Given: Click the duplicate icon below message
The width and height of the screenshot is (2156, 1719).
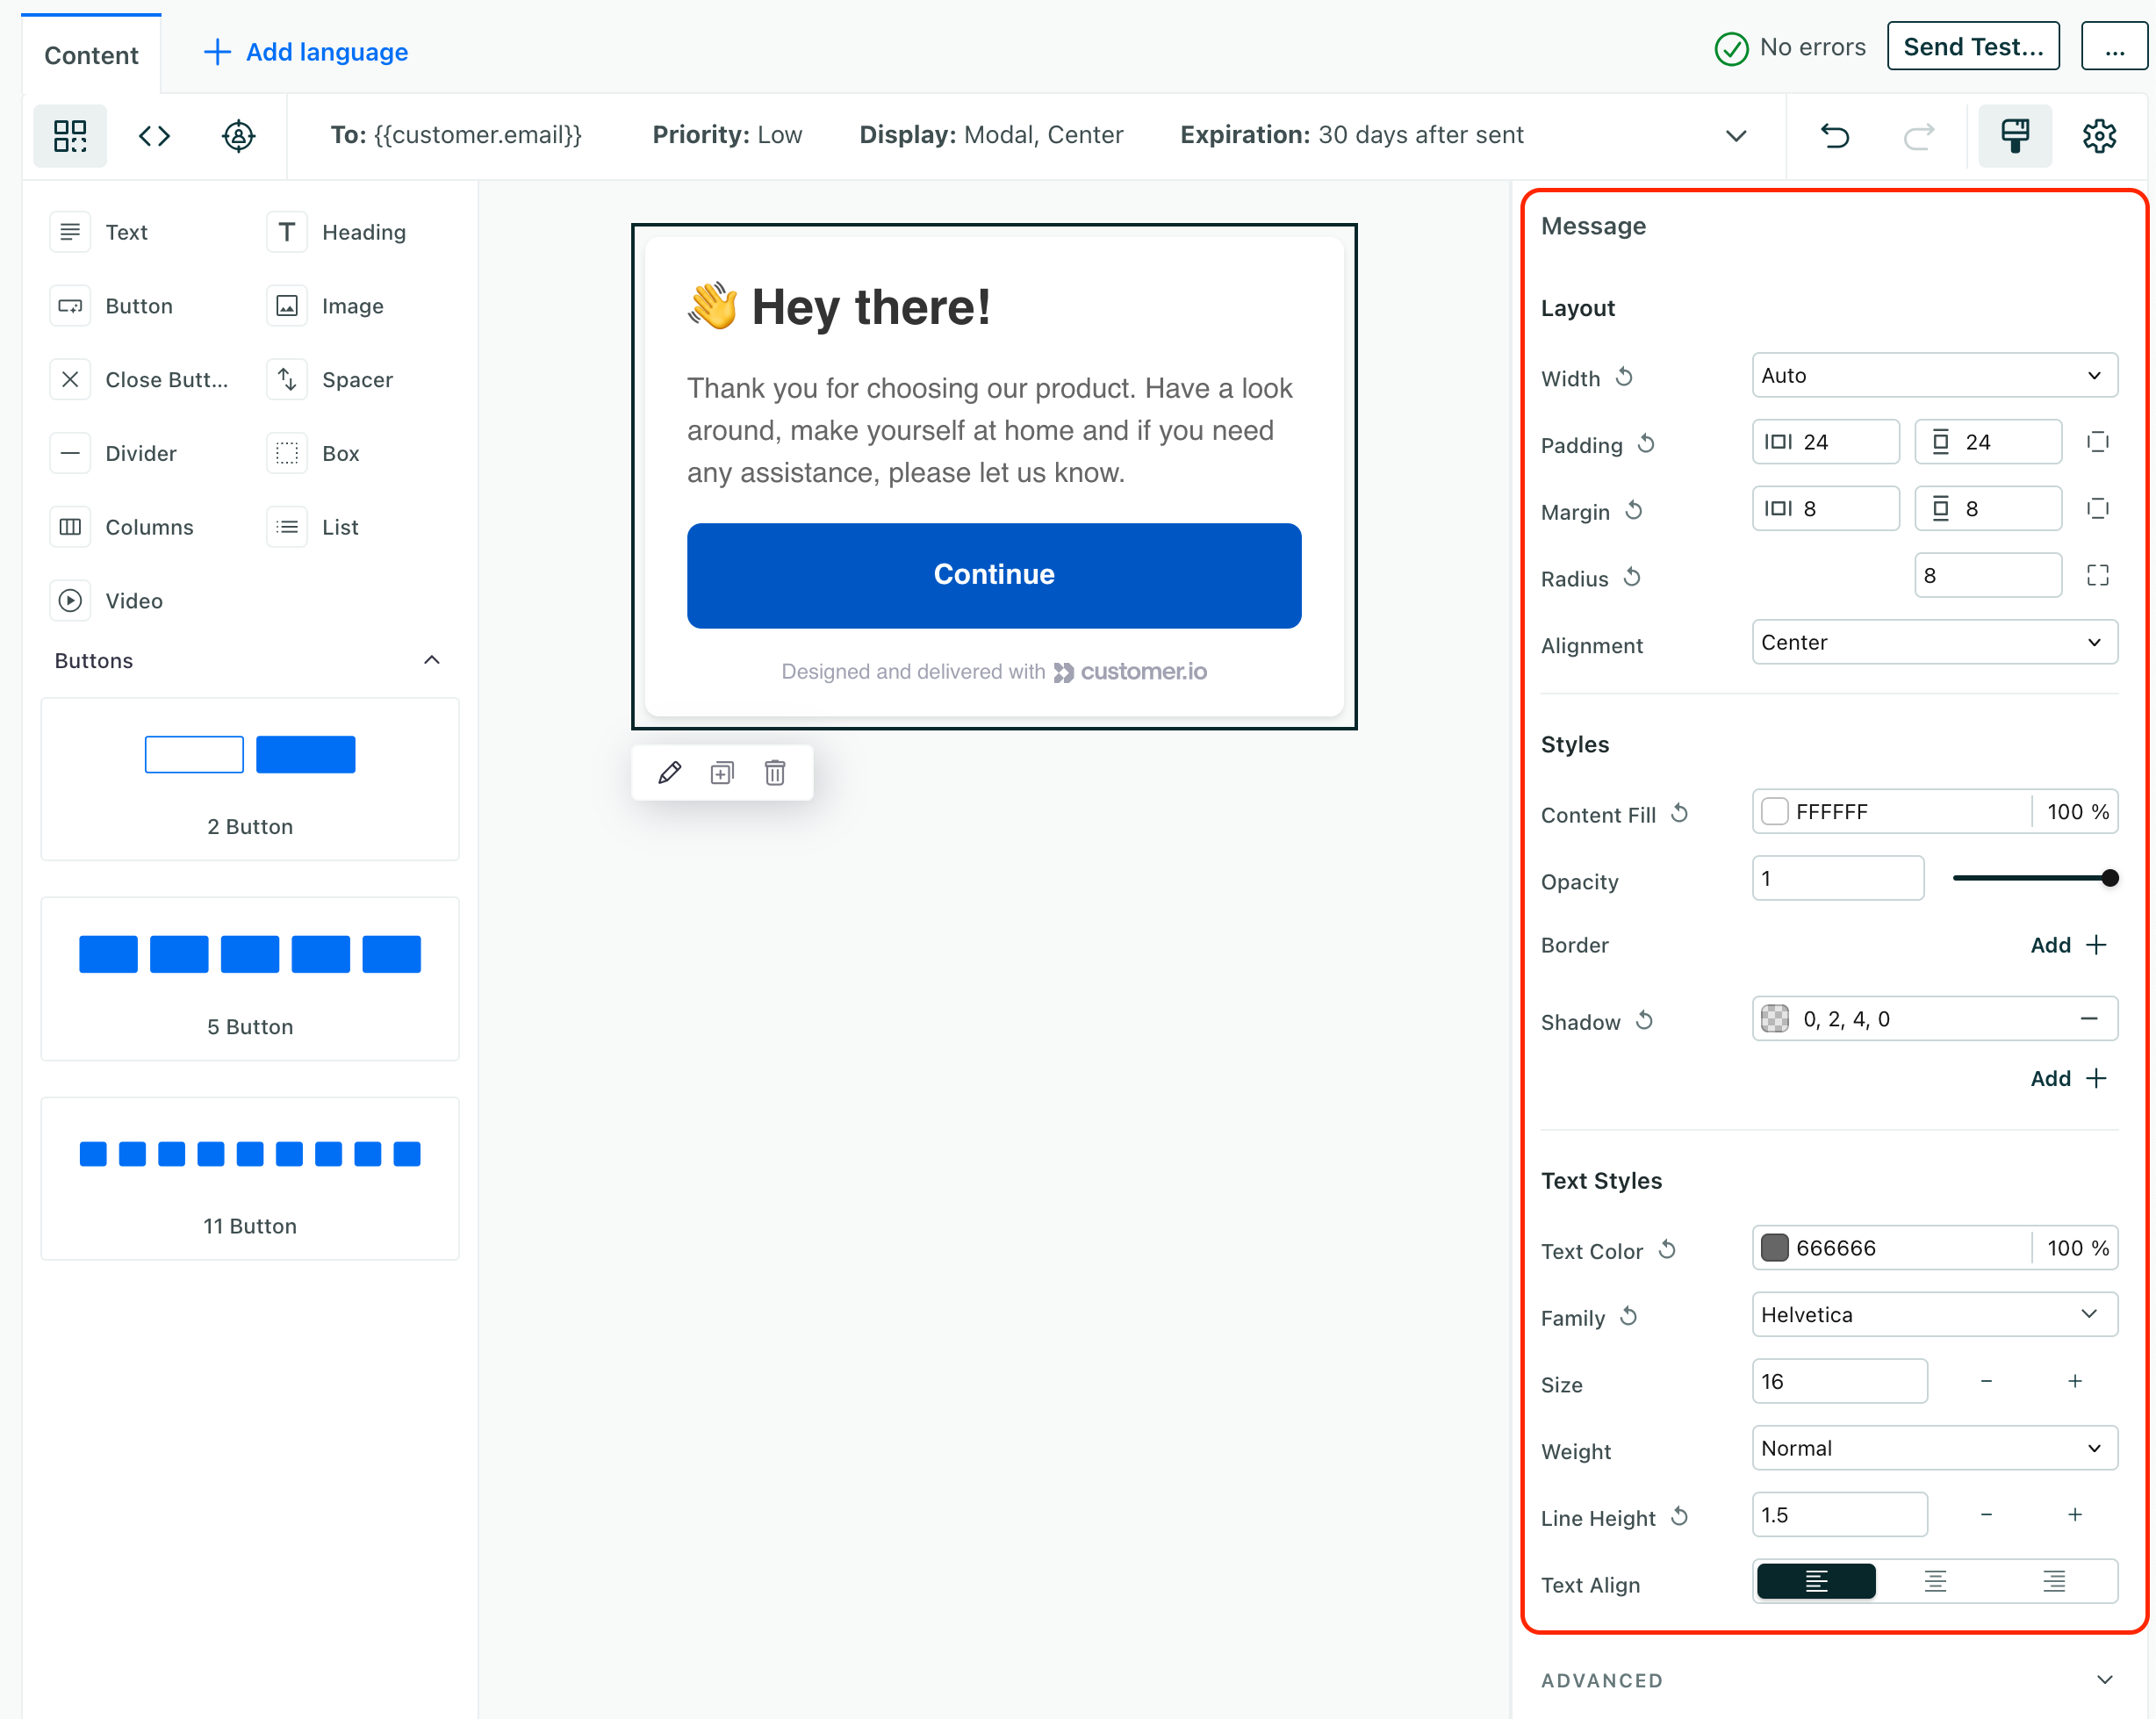Looking at the screenshot, I should pos(722,772).
